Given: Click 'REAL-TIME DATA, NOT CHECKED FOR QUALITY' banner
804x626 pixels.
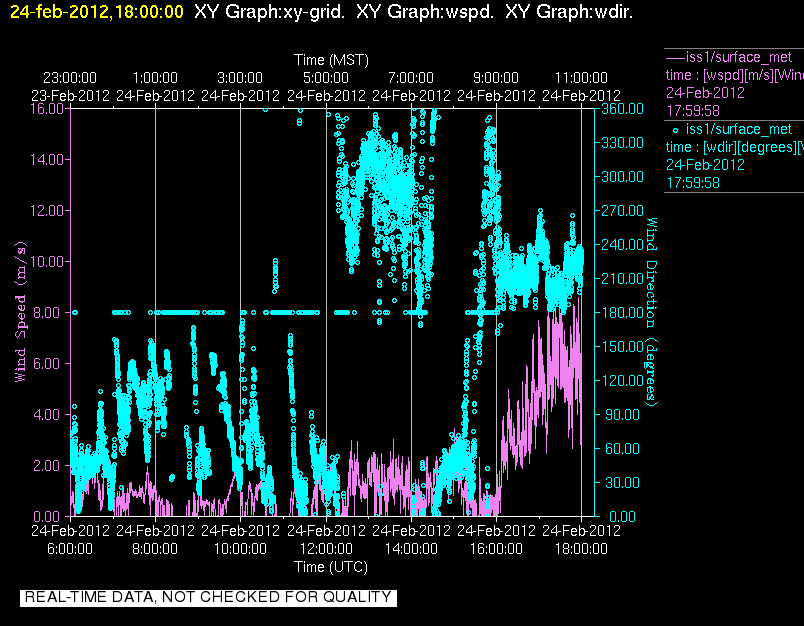Looking at the screenshot, I should [208, 597].
